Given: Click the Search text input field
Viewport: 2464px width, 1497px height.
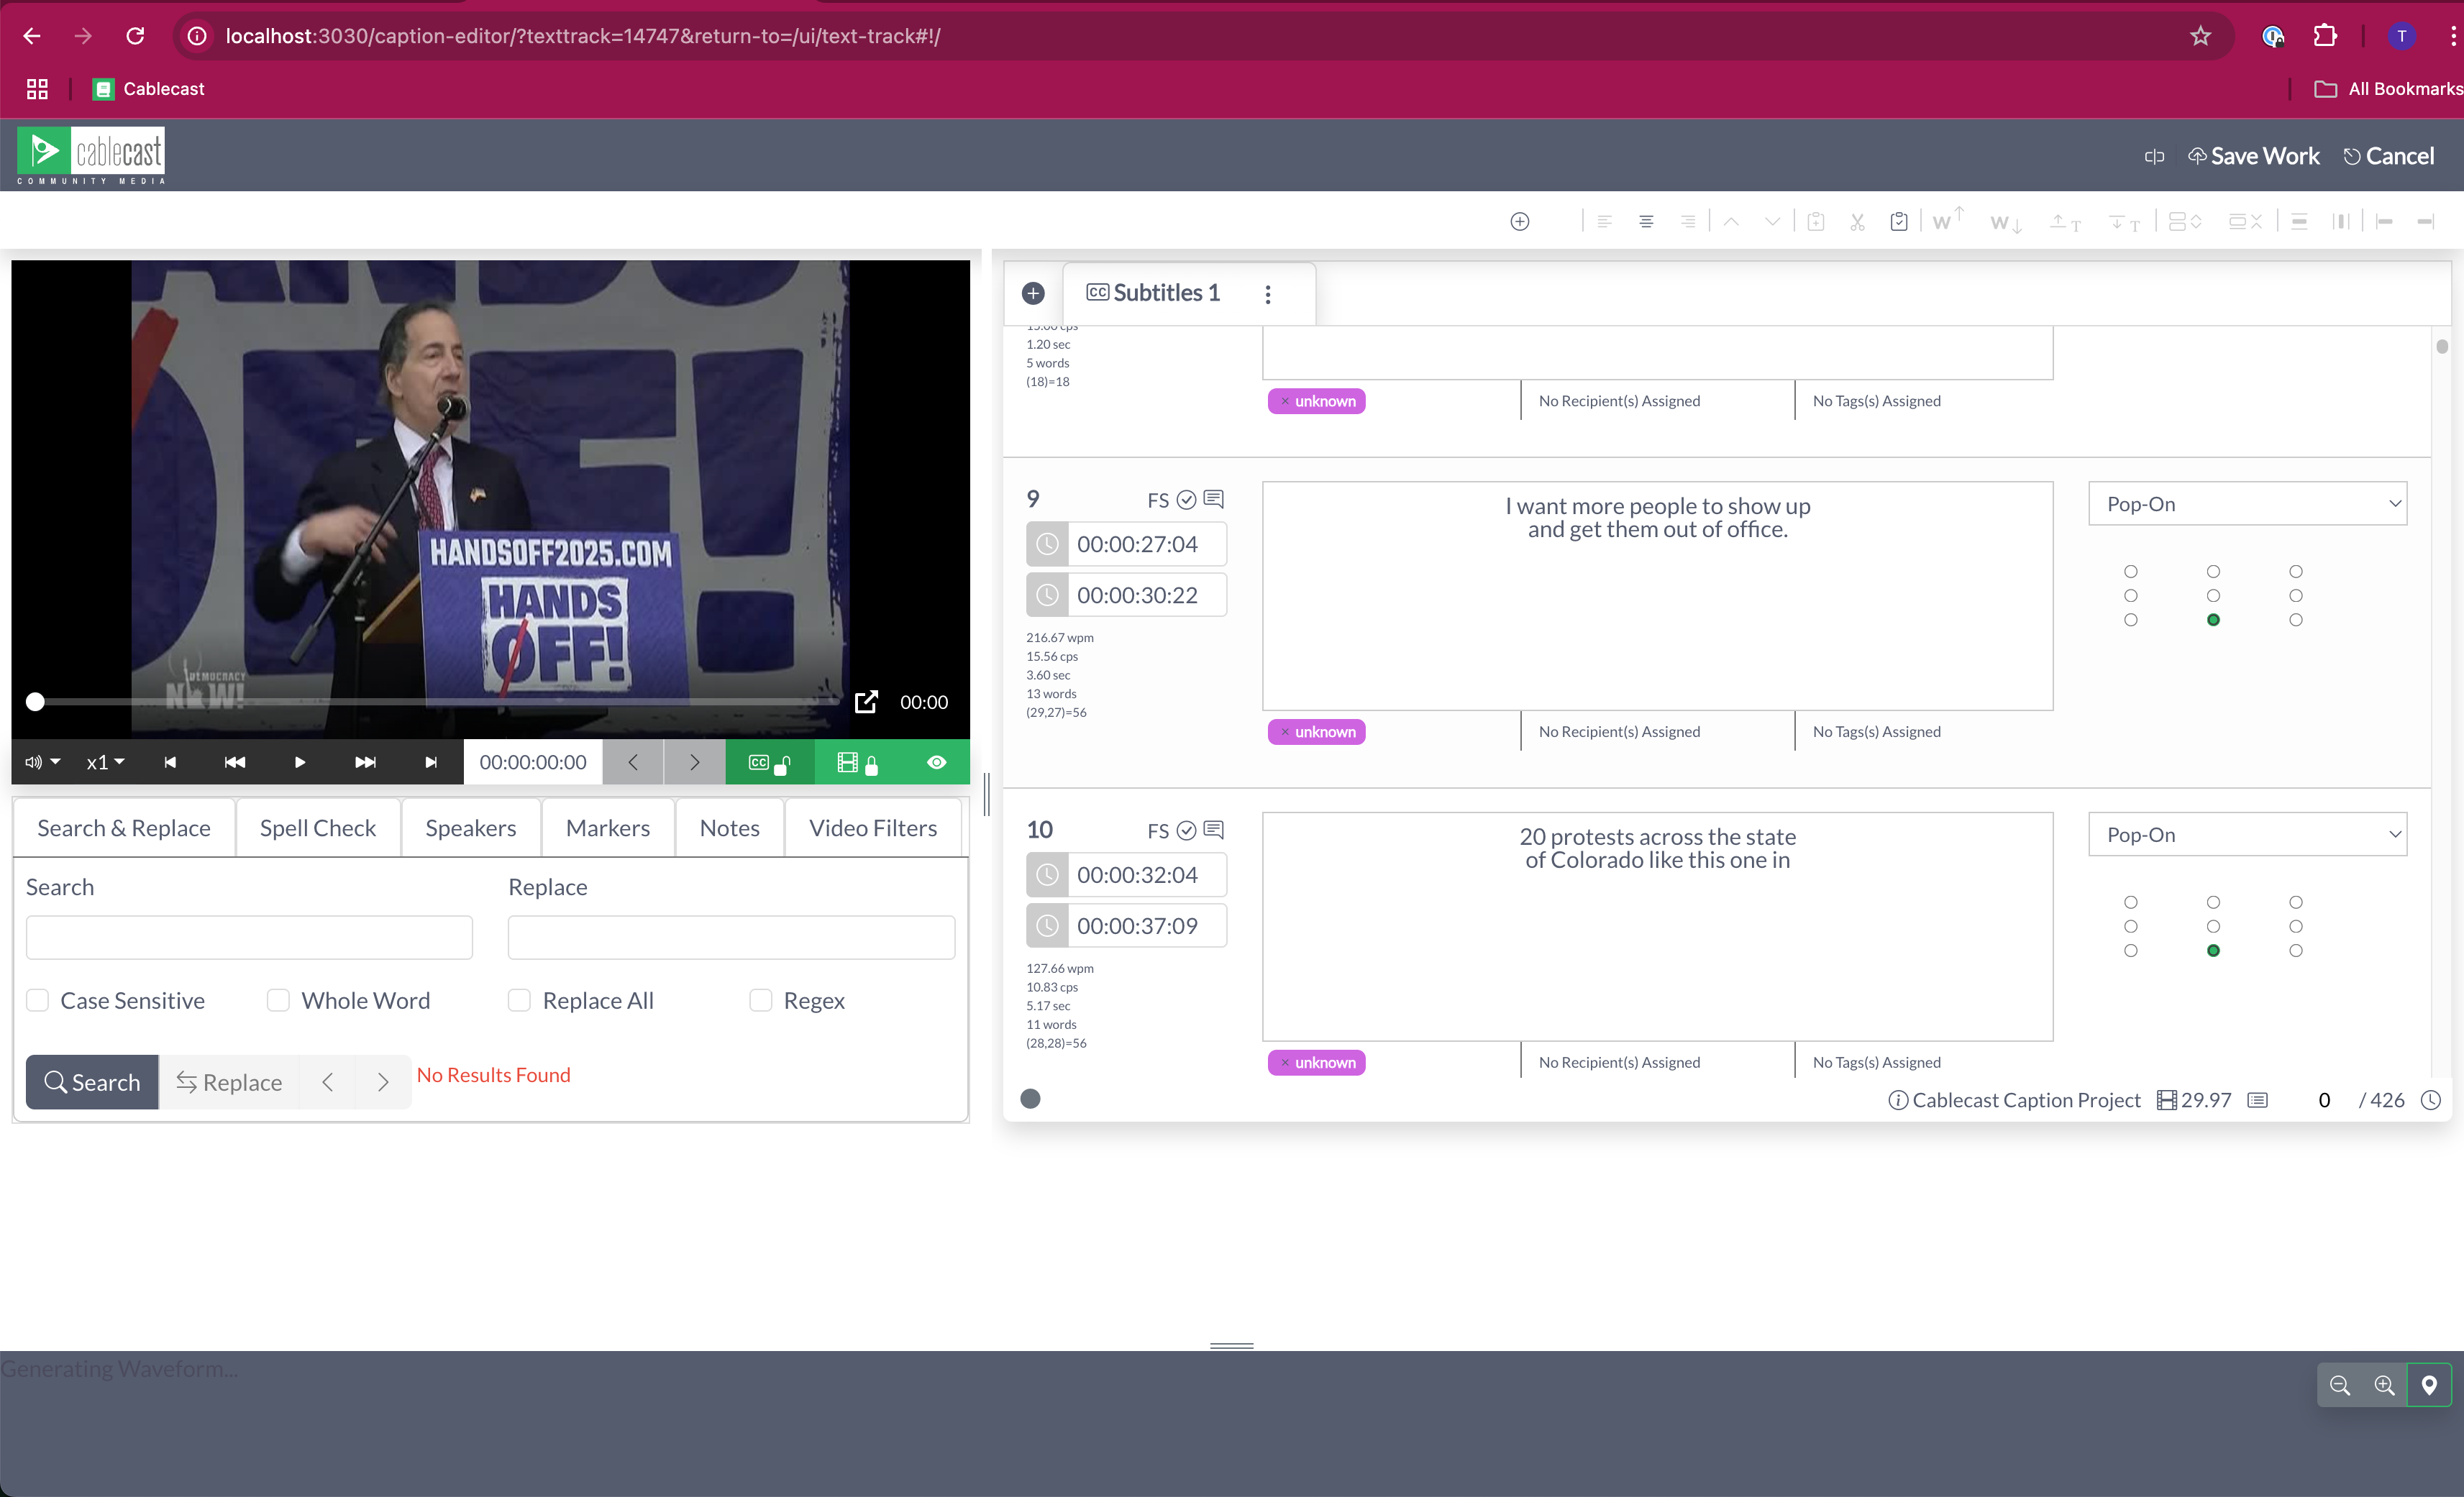Looking at the screenshot, I should [x=249, y=938].
